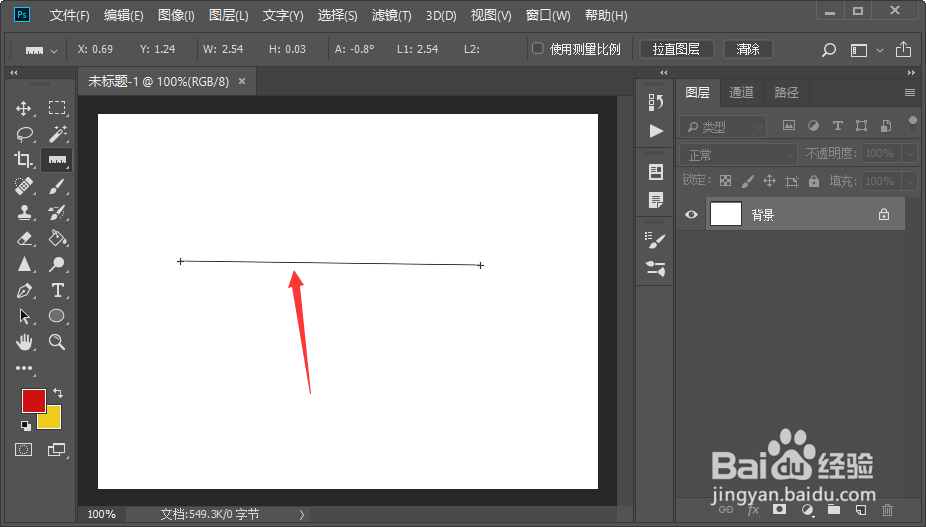
Task: Expand the status bar info arrow
Action: tap(302, 515)
